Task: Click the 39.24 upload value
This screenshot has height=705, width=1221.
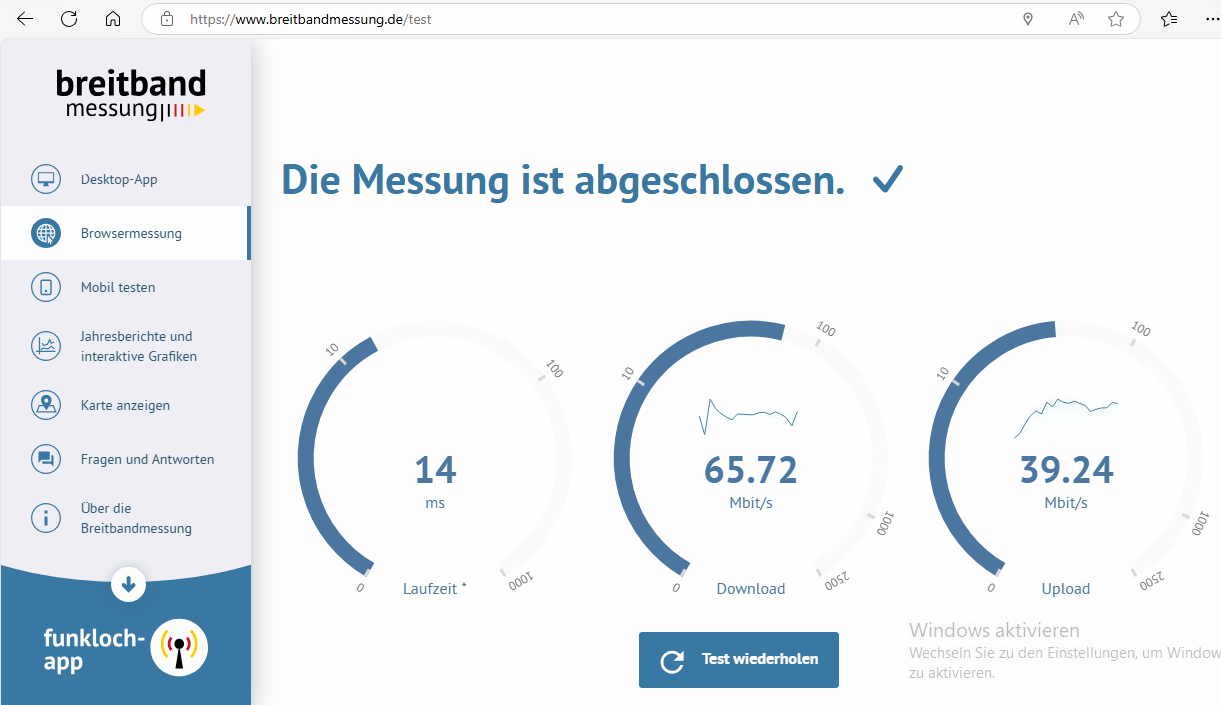Action: tap(1066, 470)
